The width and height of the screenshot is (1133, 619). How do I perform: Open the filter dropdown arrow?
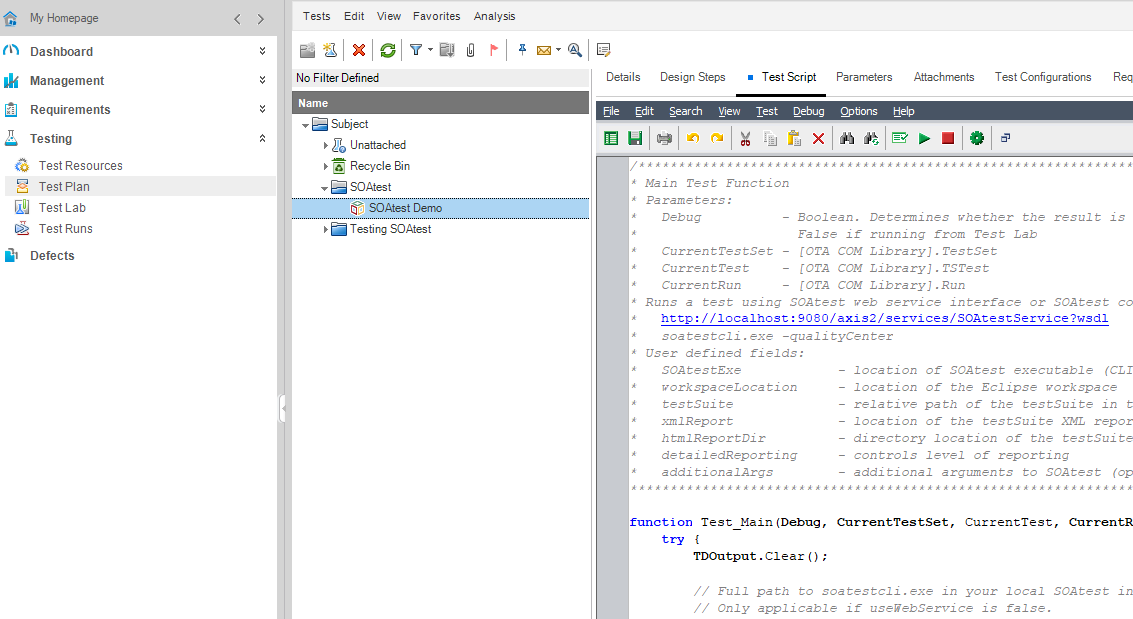[x=430, y=50]
